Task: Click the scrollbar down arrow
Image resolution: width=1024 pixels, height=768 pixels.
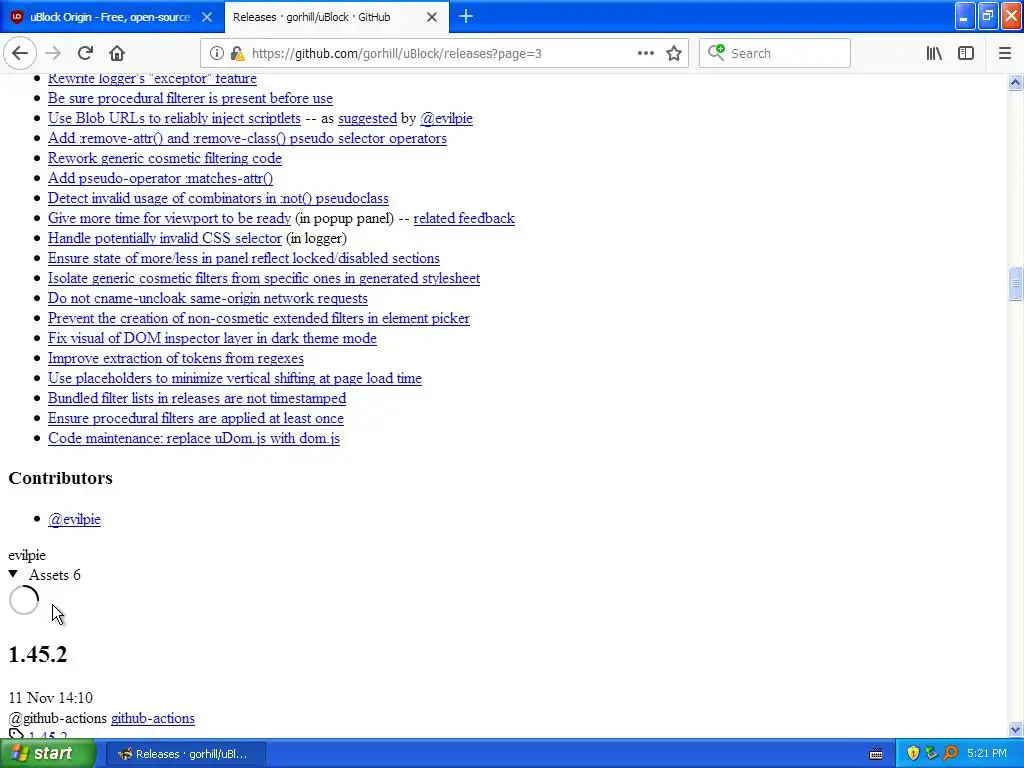Action: (x=1015, y=729)
